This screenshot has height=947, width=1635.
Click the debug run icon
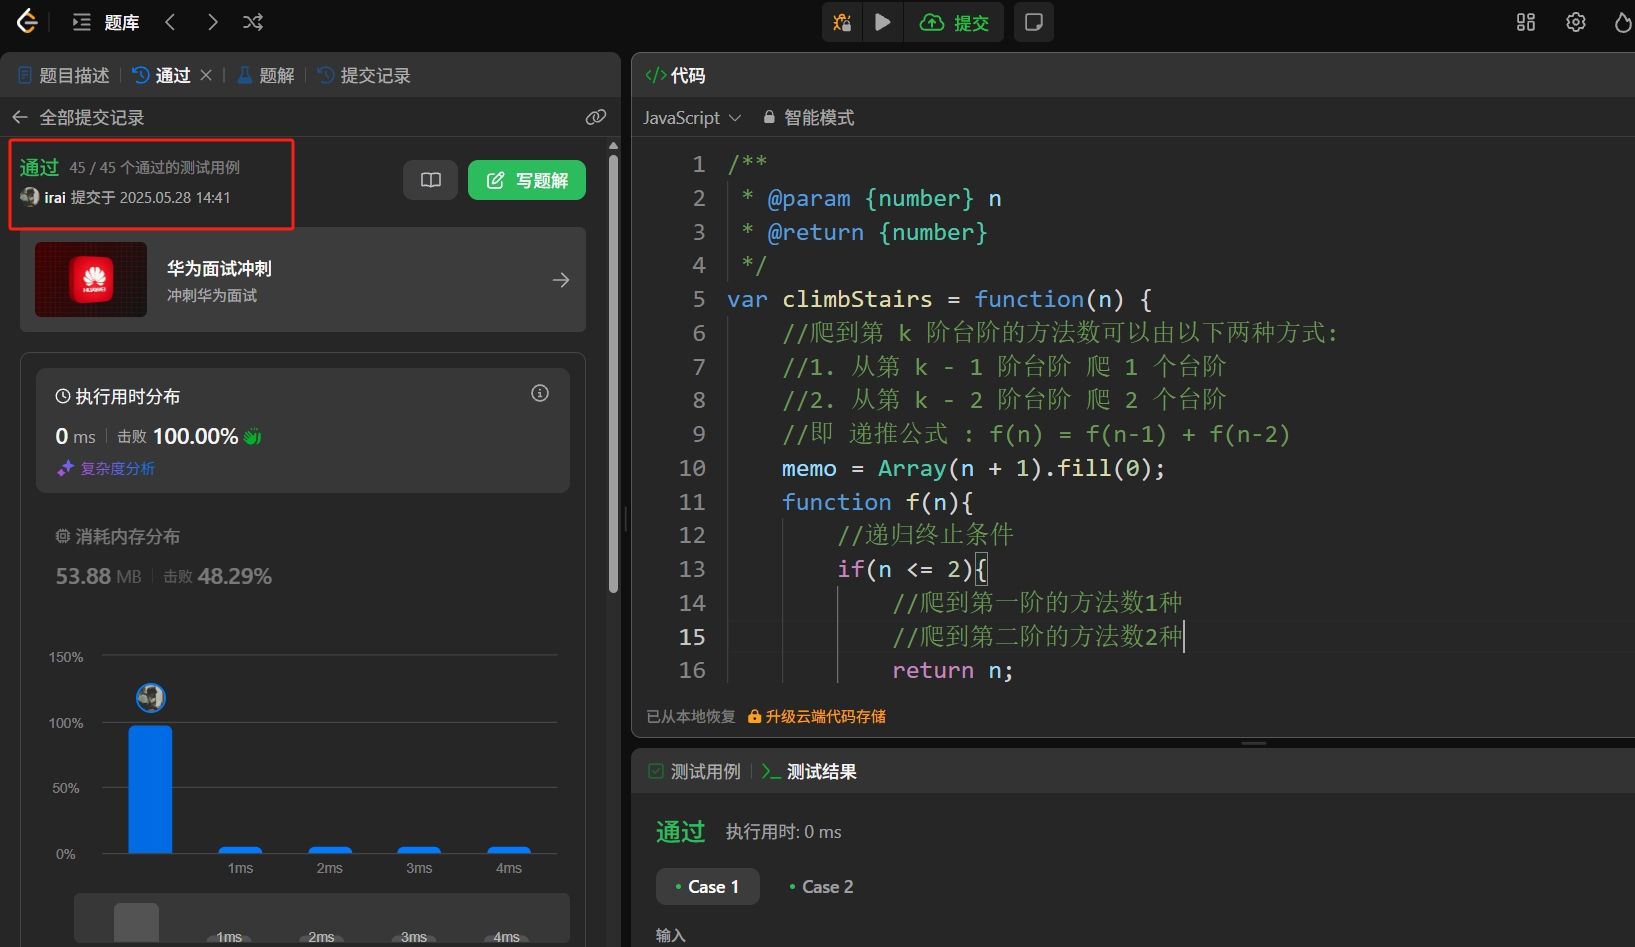842,22
